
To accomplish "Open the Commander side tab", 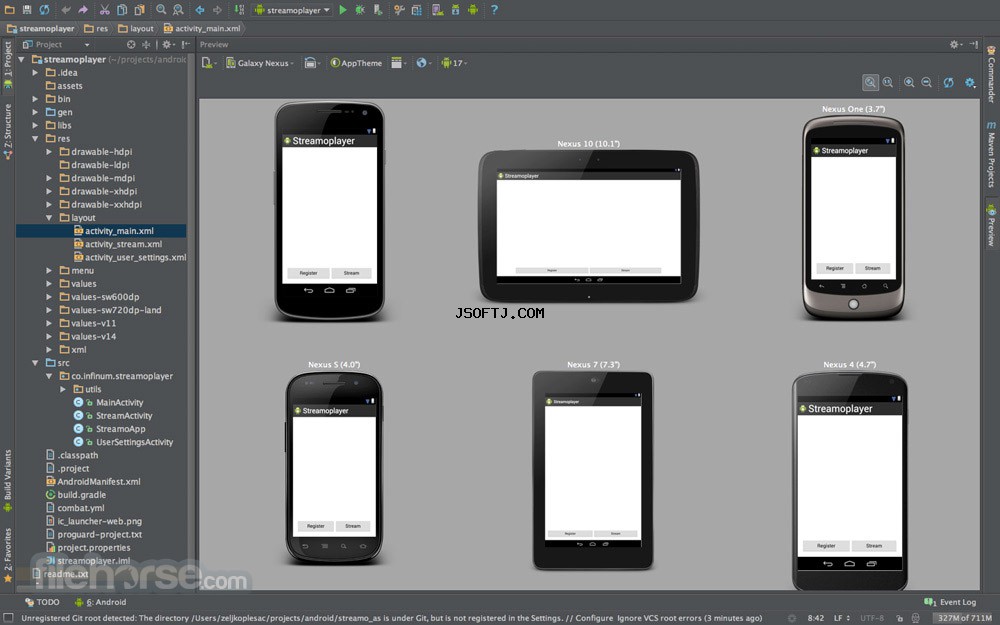I will point(990,75).
